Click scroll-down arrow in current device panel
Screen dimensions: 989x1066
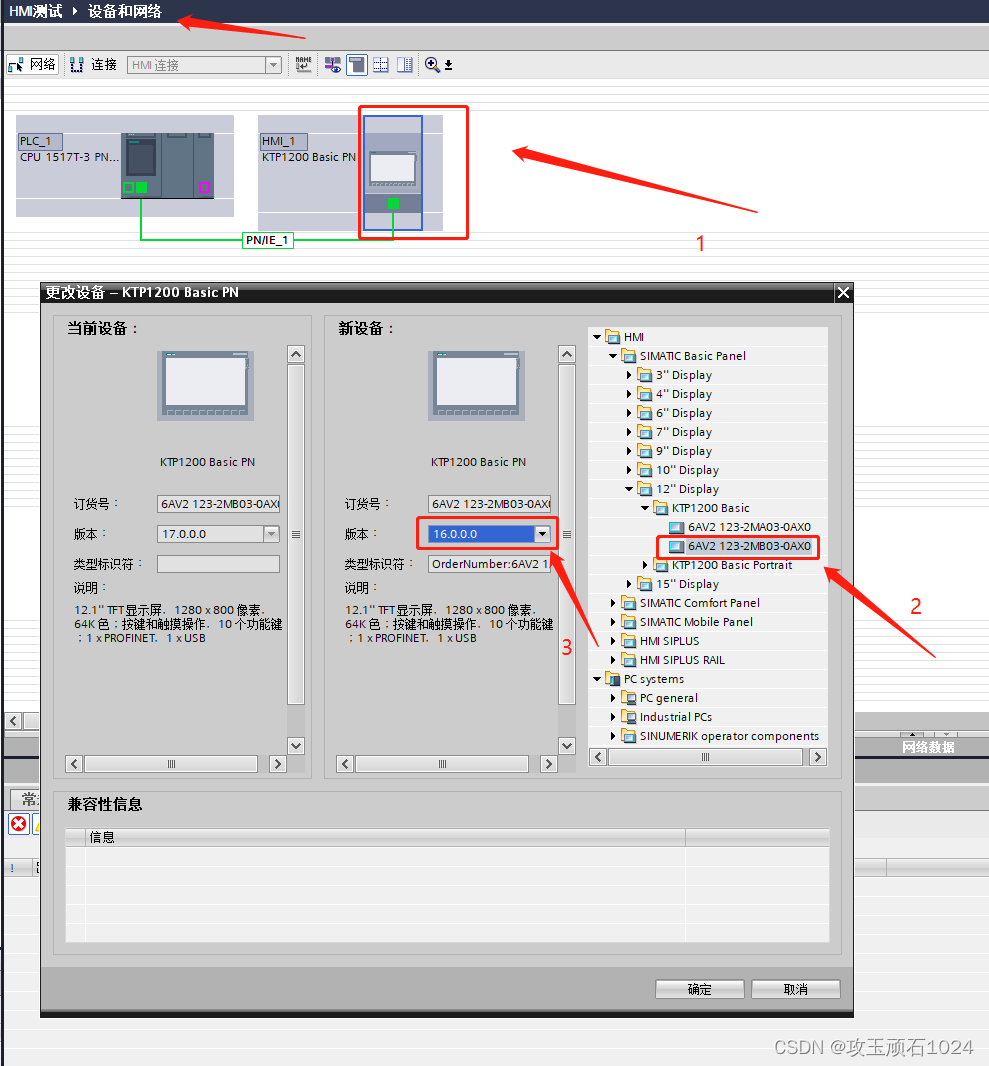coord(296,745)
